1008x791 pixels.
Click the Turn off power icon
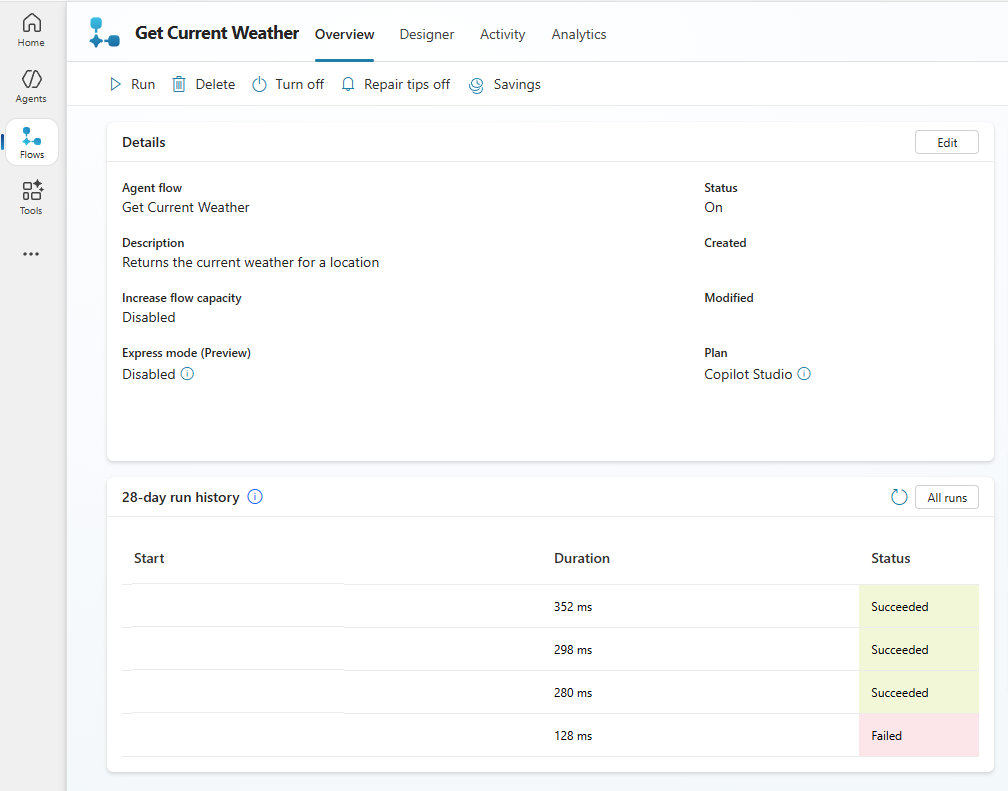coord(259,84)
